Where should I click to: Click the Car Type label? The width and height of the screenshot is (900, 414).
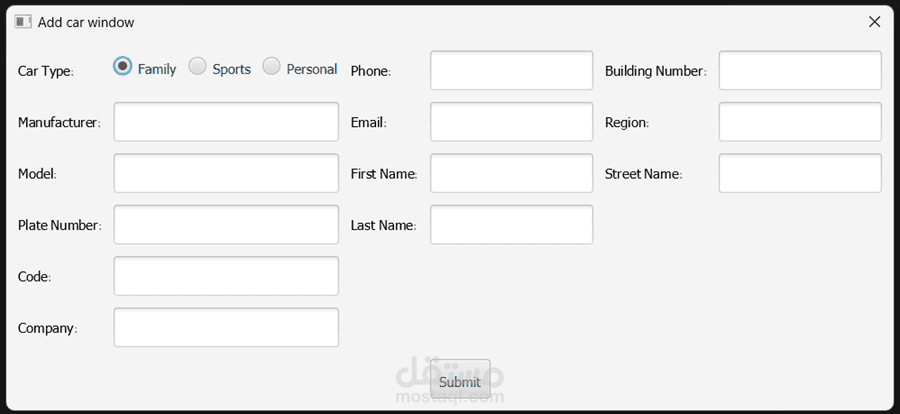coord(45,71)
